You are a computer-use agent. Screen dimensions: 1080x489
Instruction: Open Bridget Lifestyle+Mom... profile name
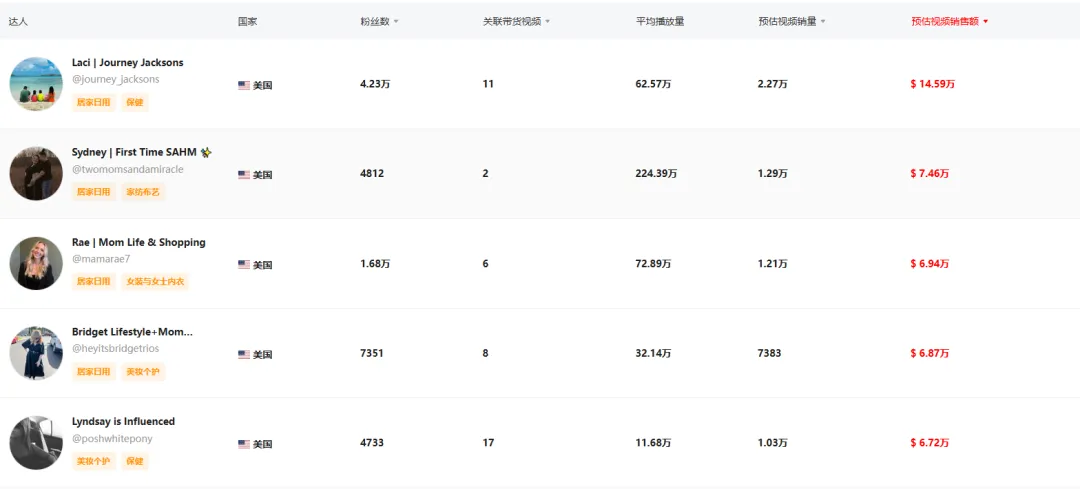coord(132,332)
